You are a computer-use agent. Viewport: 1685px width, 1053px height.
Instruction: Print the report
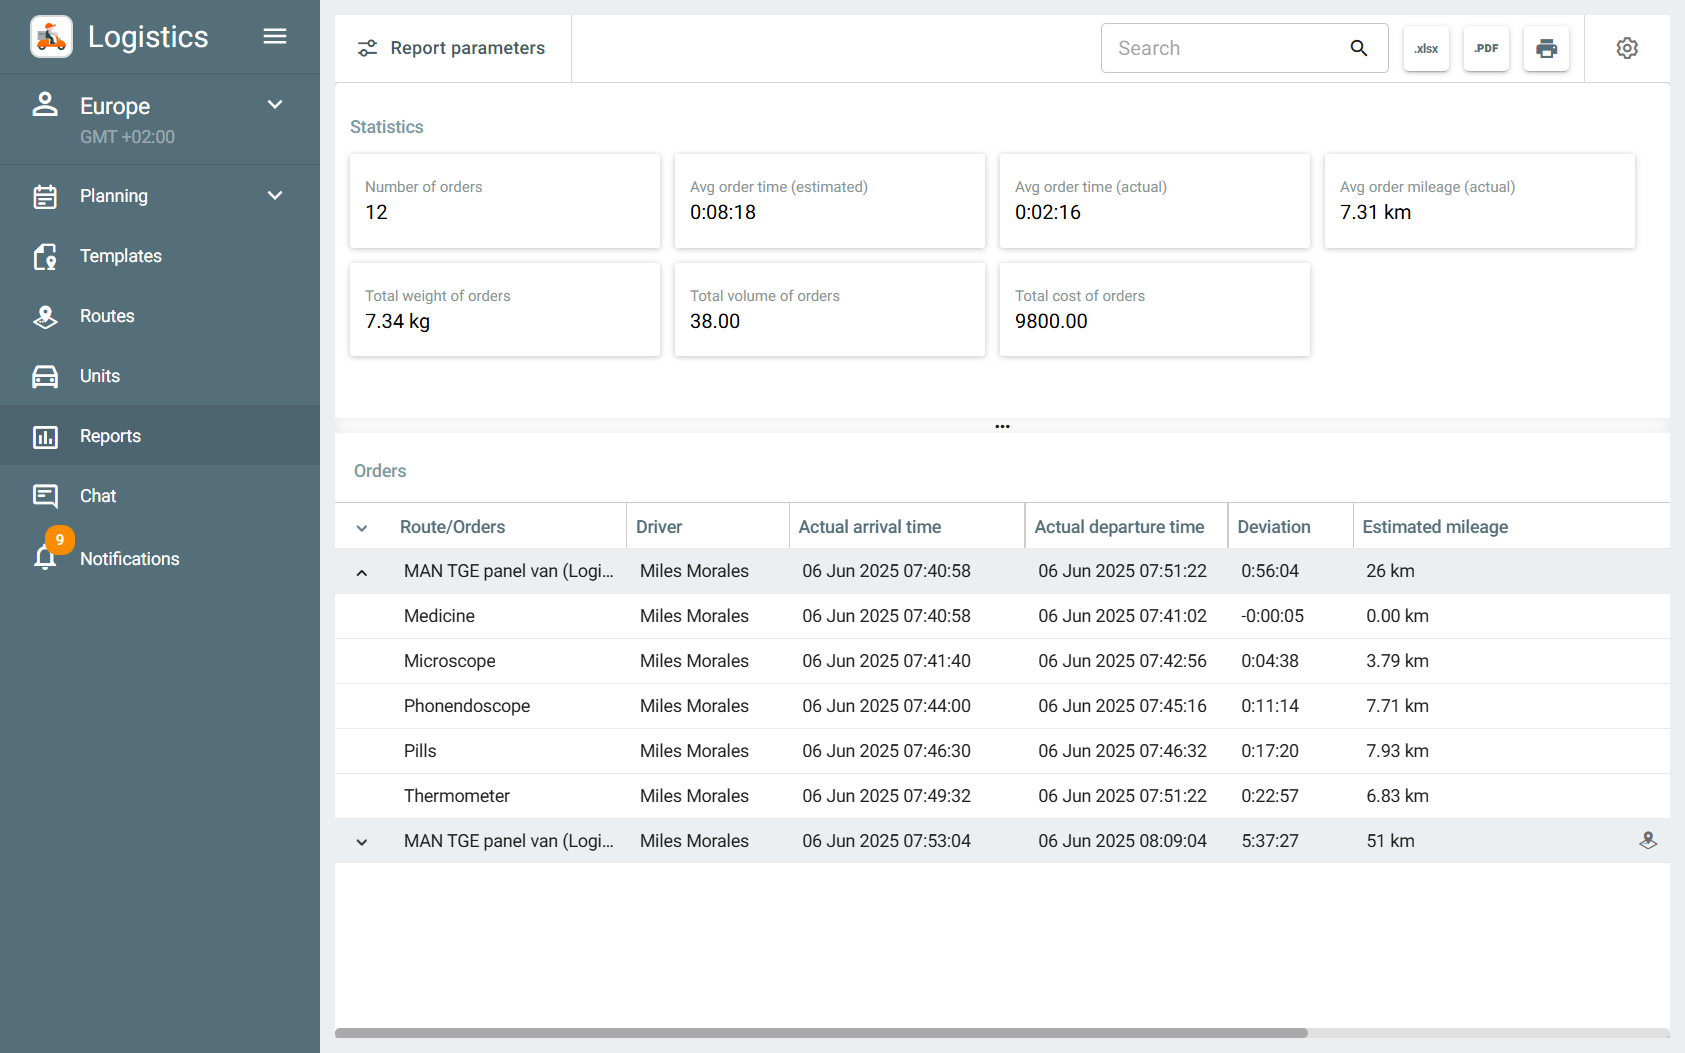pos(1546,48)
